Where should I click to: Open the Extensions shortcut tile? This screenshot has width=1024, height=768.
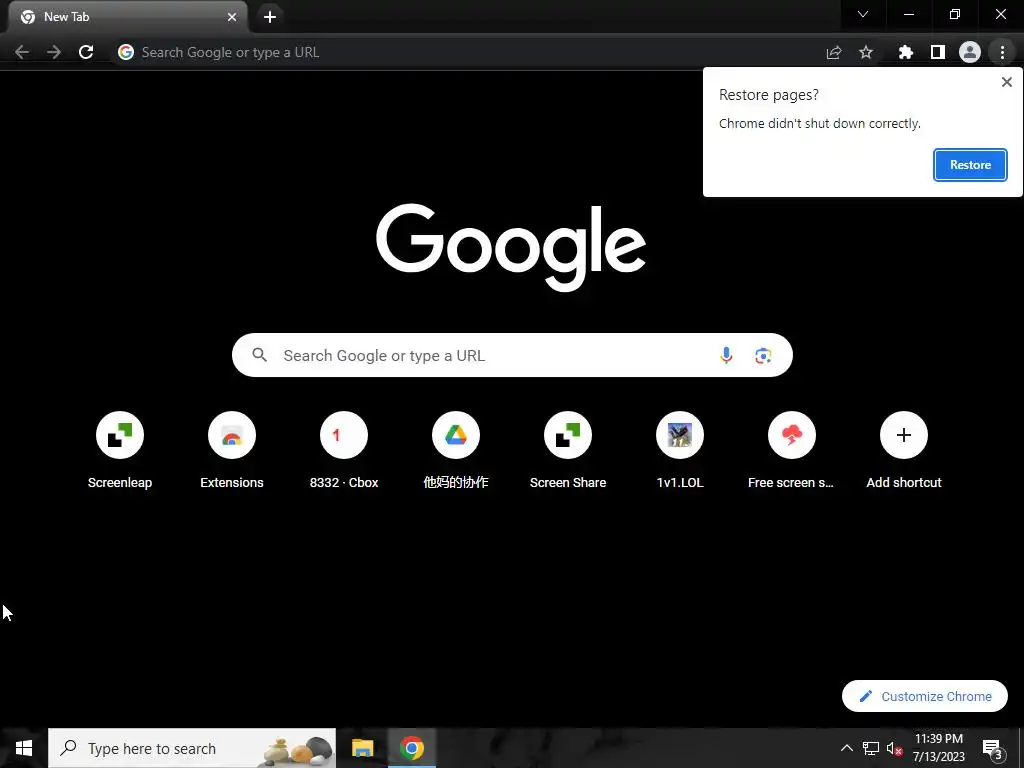coord(232,451)
